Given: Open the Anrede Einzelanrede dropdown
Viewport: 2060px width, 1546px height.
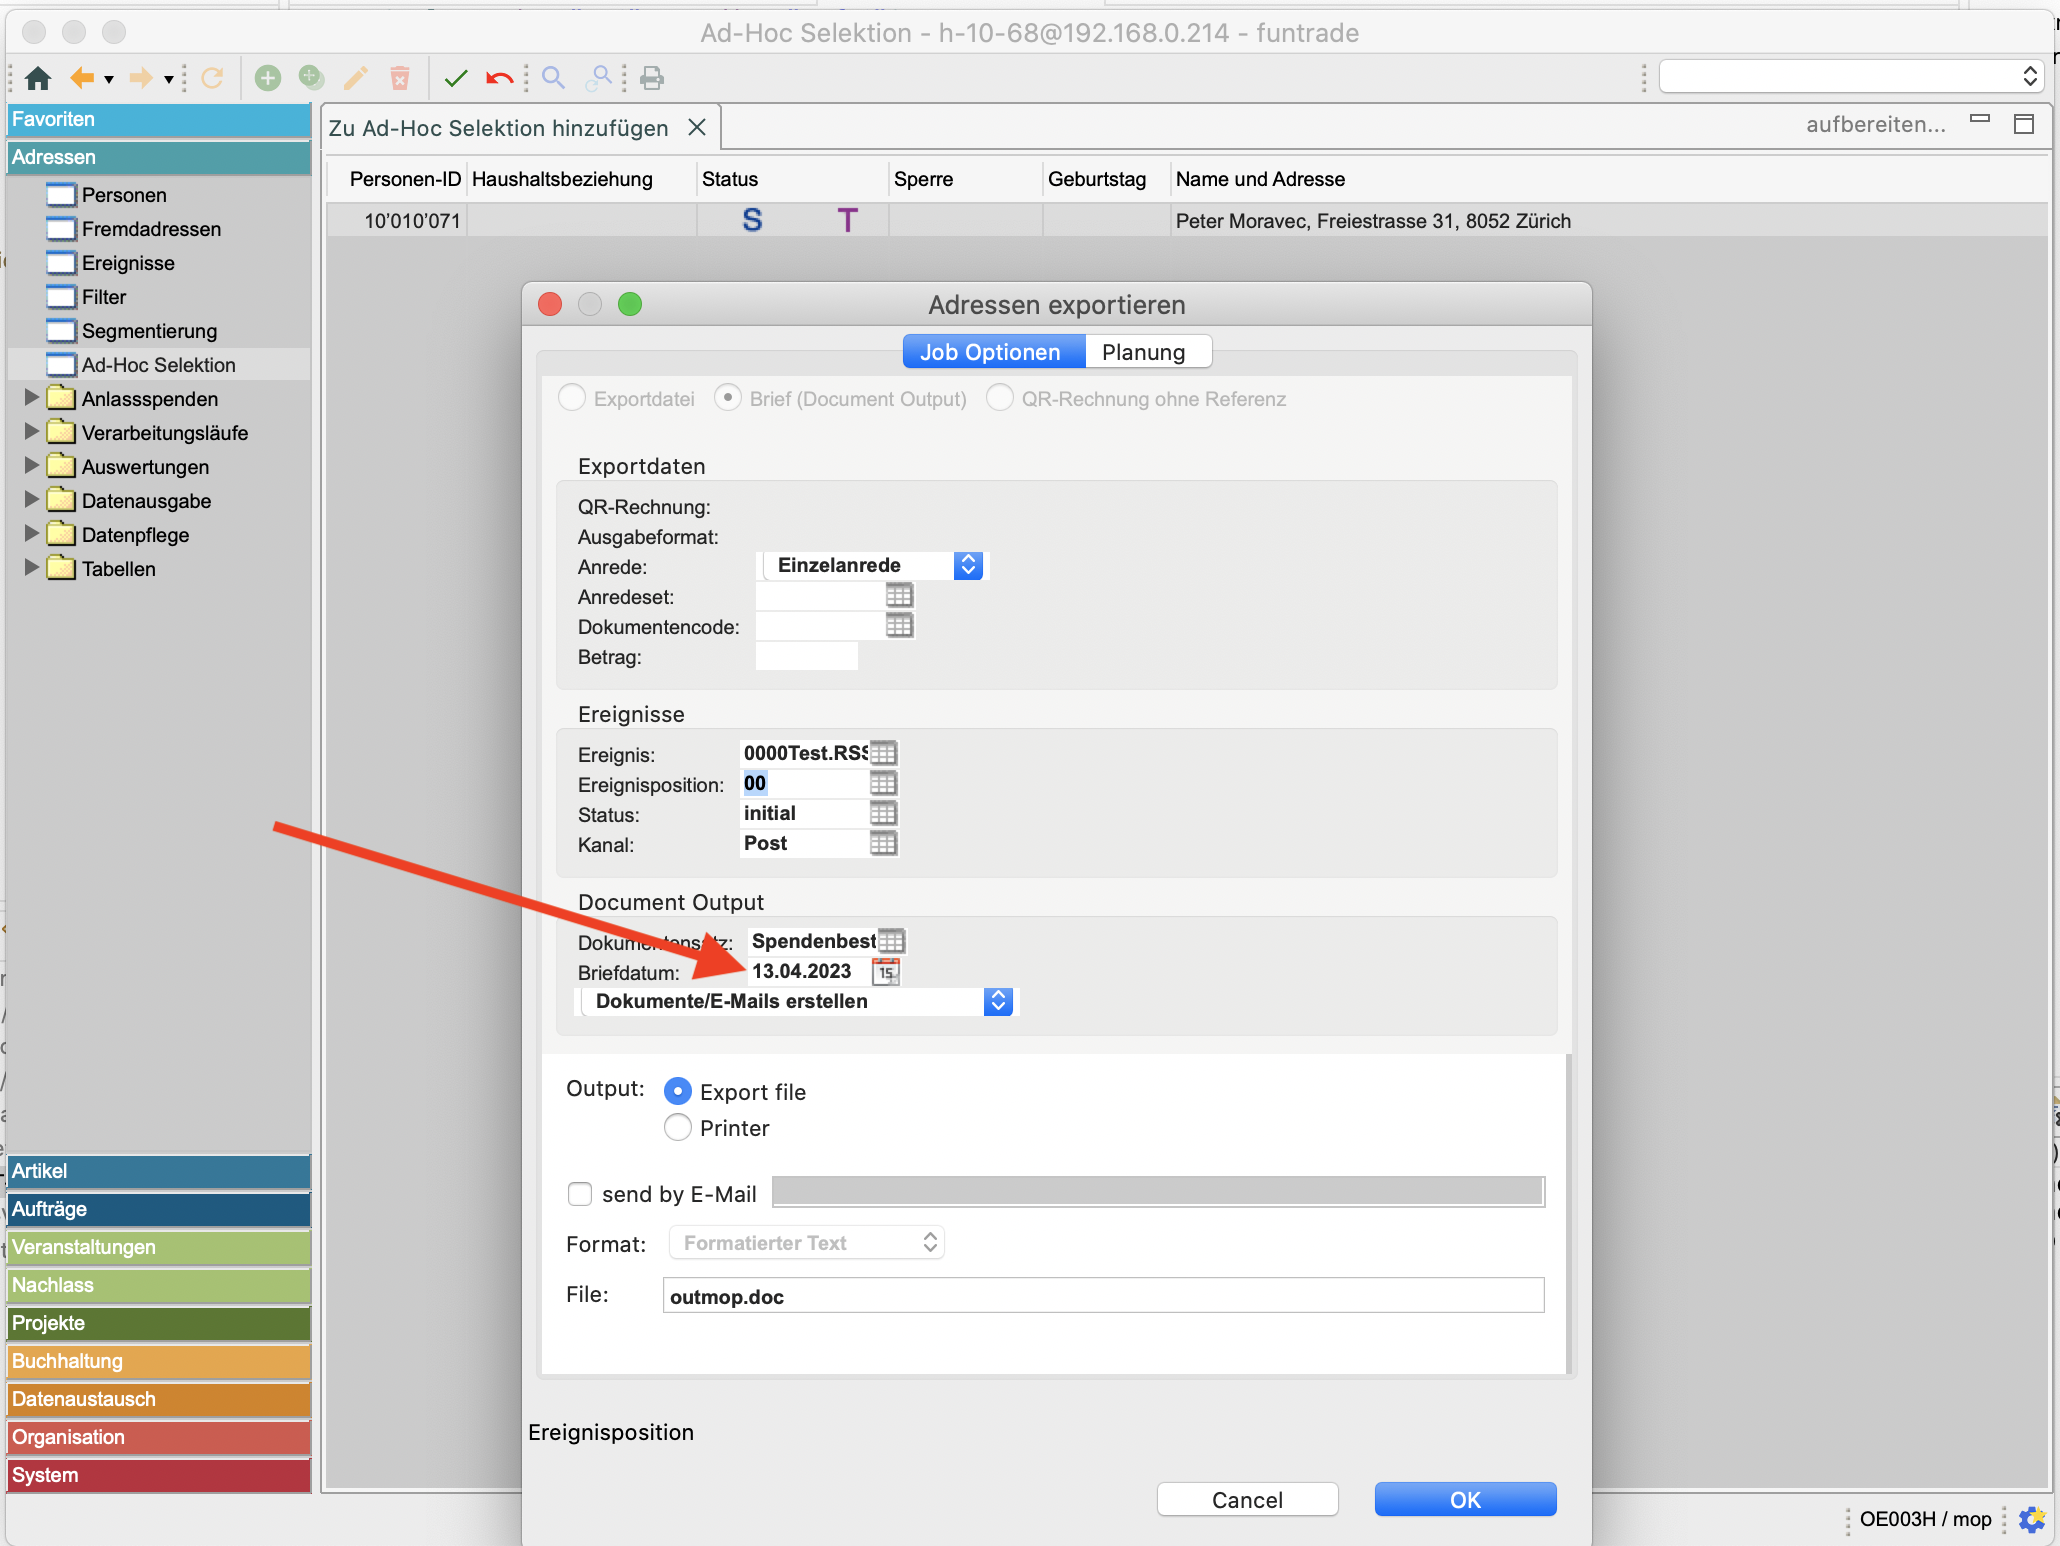Looking at the screenshot, I should pyautogui.click(x=967, y=565).
